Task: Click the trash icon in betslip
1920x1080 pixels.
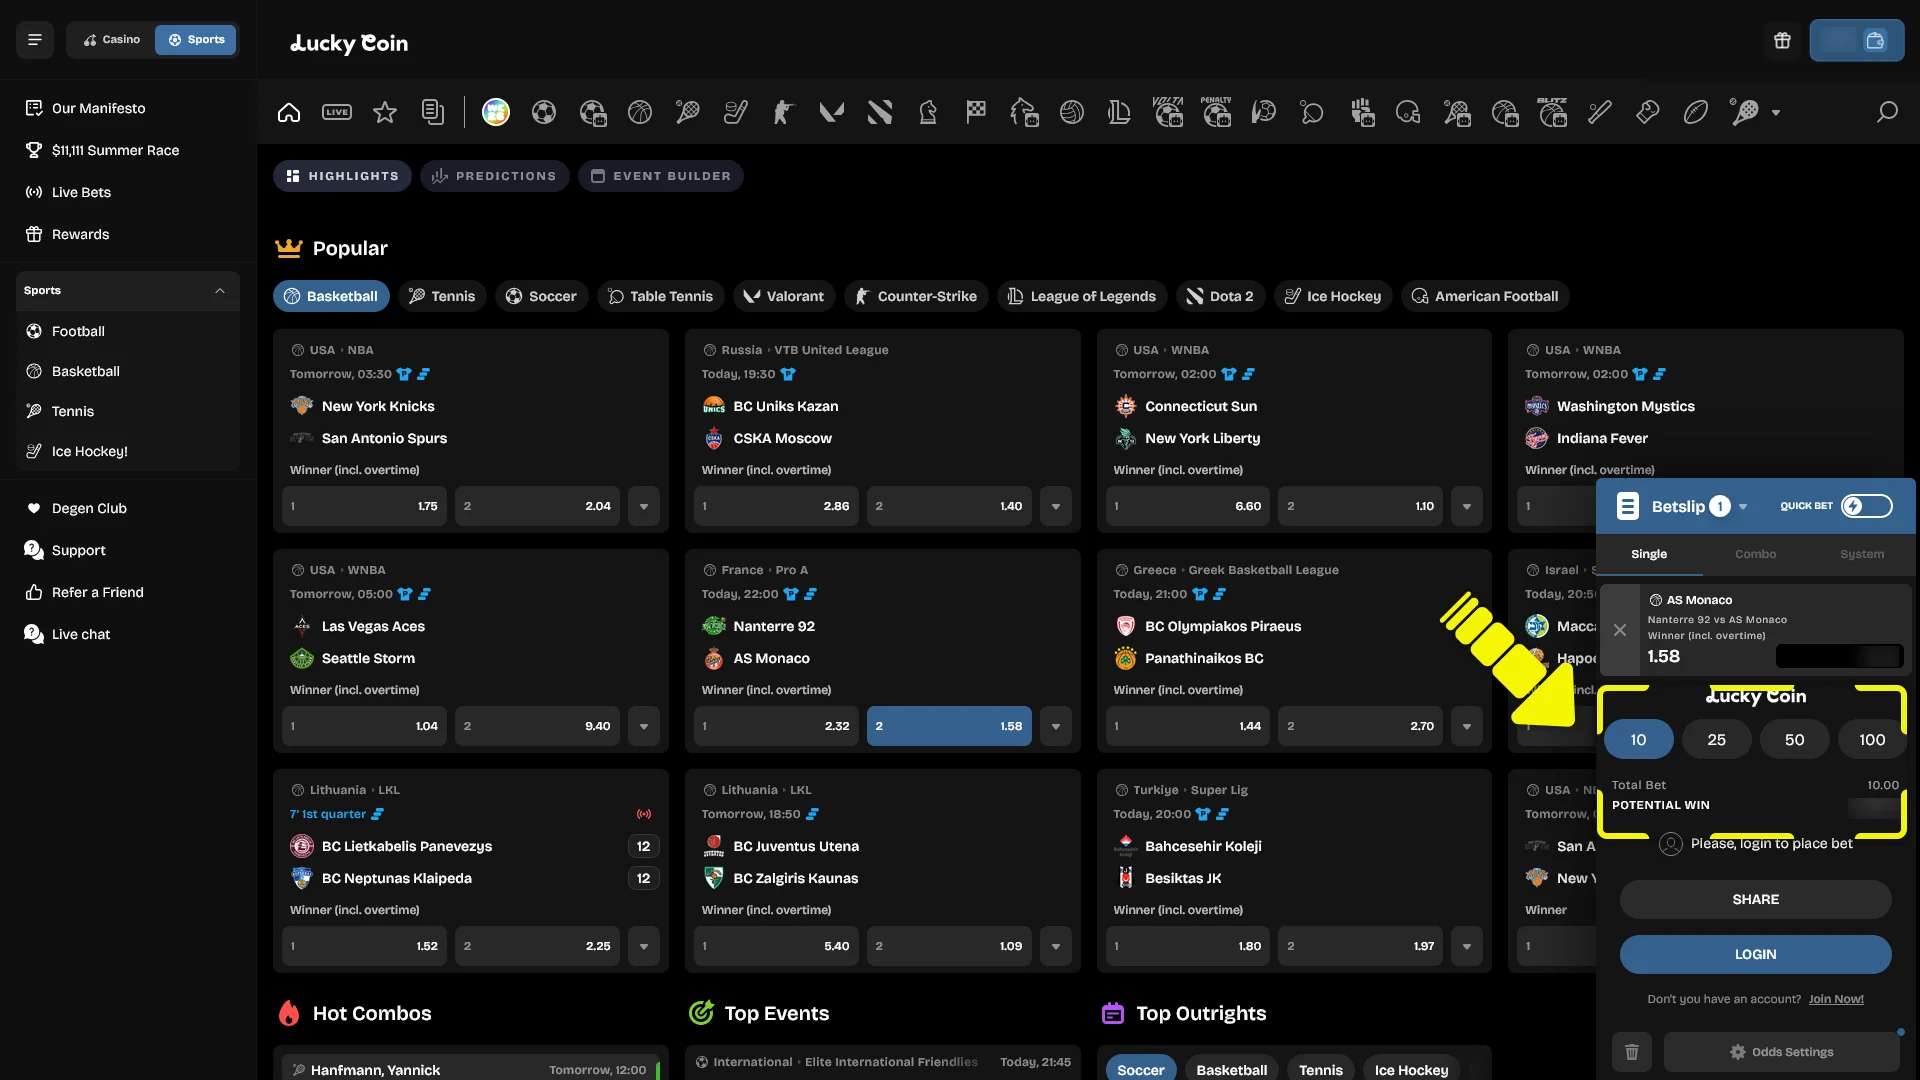Action: click(1632, 1052)
